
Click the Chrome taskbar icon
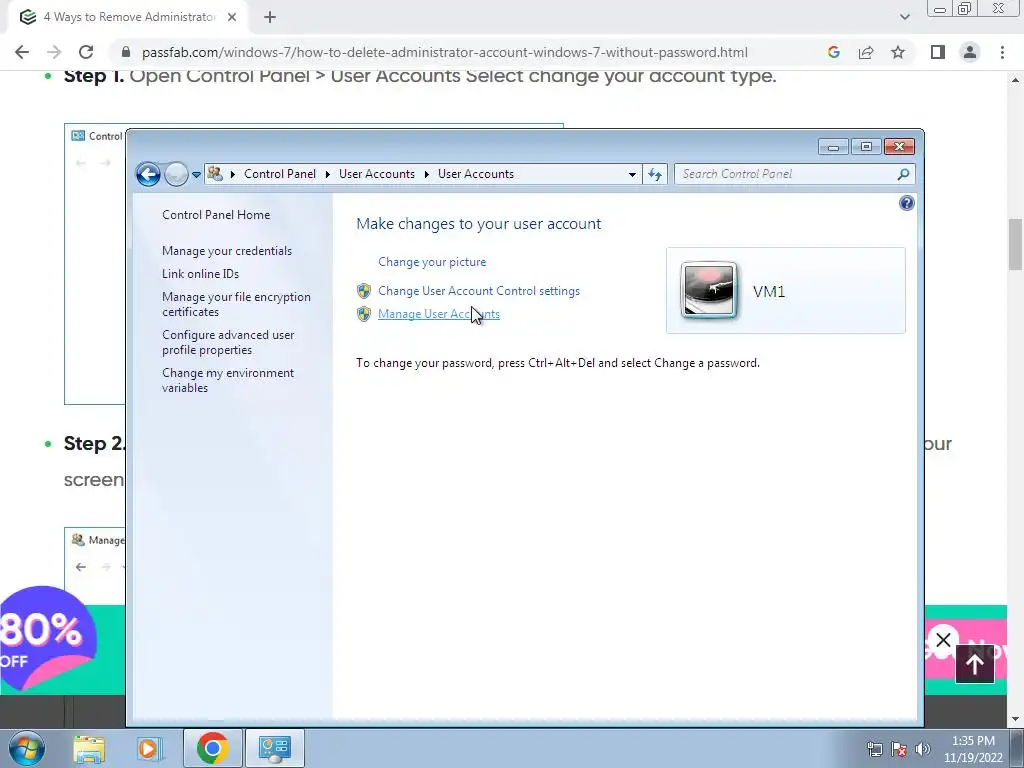click(x=212, y=748)
